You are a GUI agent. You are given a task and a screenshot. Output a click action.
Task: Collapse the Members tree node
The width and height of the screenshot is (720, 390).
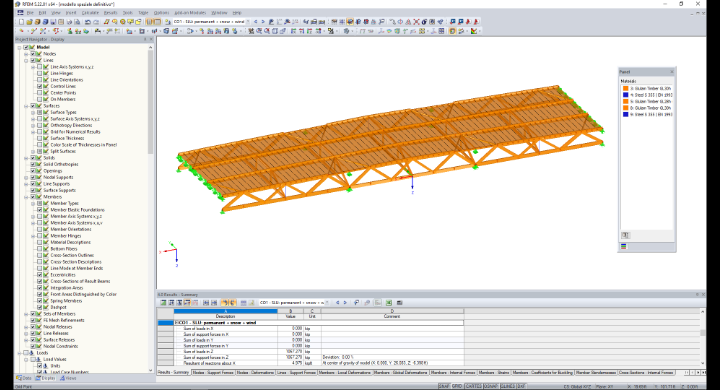tap(26, 197)
